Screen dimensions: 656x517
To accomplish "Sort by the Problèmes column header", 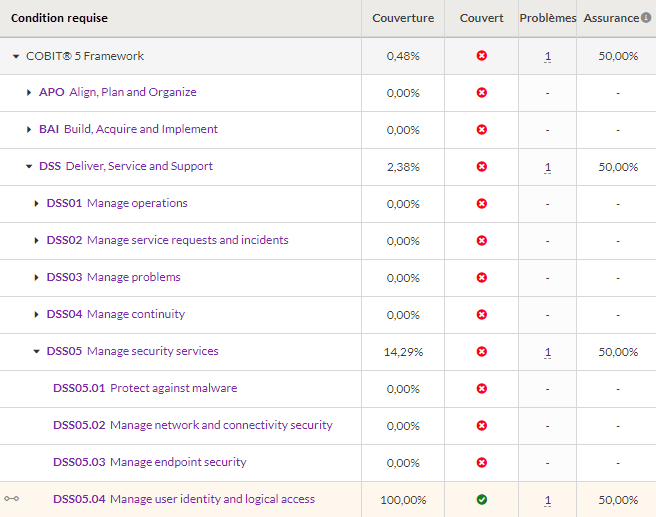I will click(x=548, y=18).
